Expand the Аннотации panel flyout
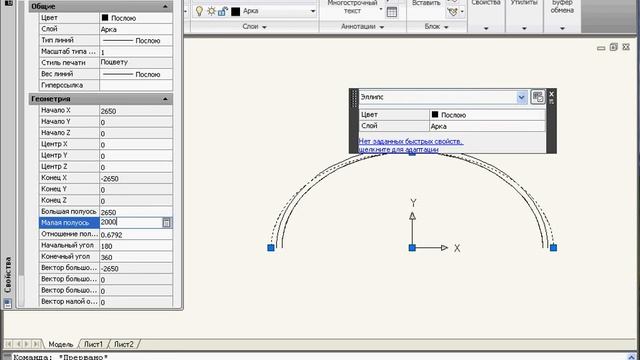This screenshot has height=360, width=640. (362, 27)
